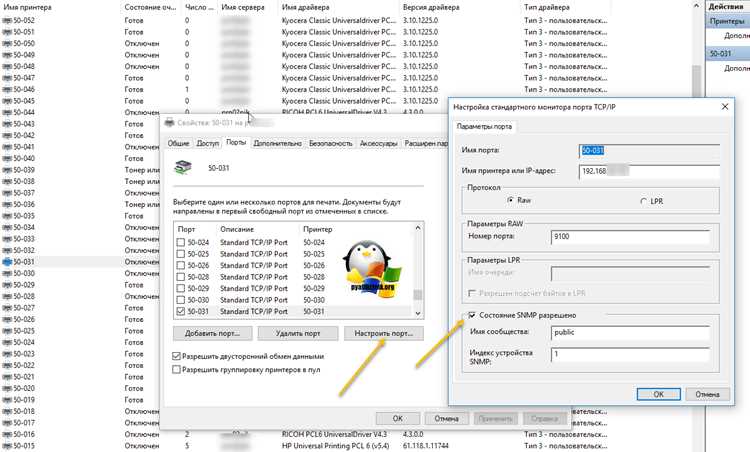This screenshot has height=452, width=750.
Task: Edit SNMP device index field
Action: [x=630, y=354]
